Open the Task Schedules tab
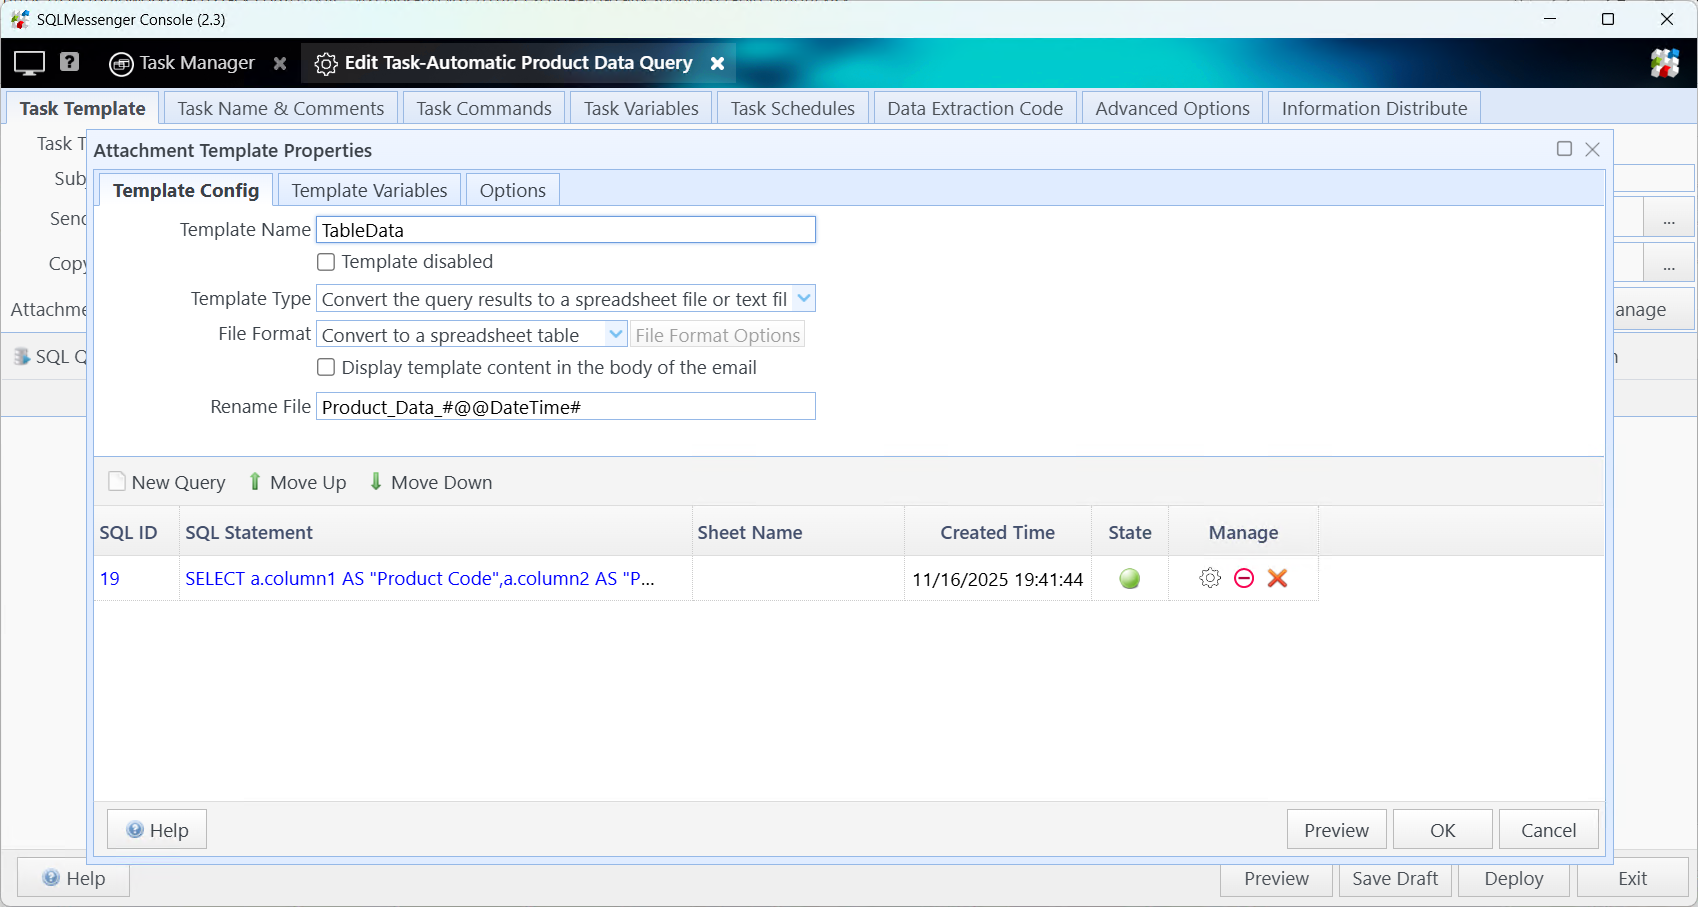Viewport: 1698px width, 907px height. [x=792, y=107]
